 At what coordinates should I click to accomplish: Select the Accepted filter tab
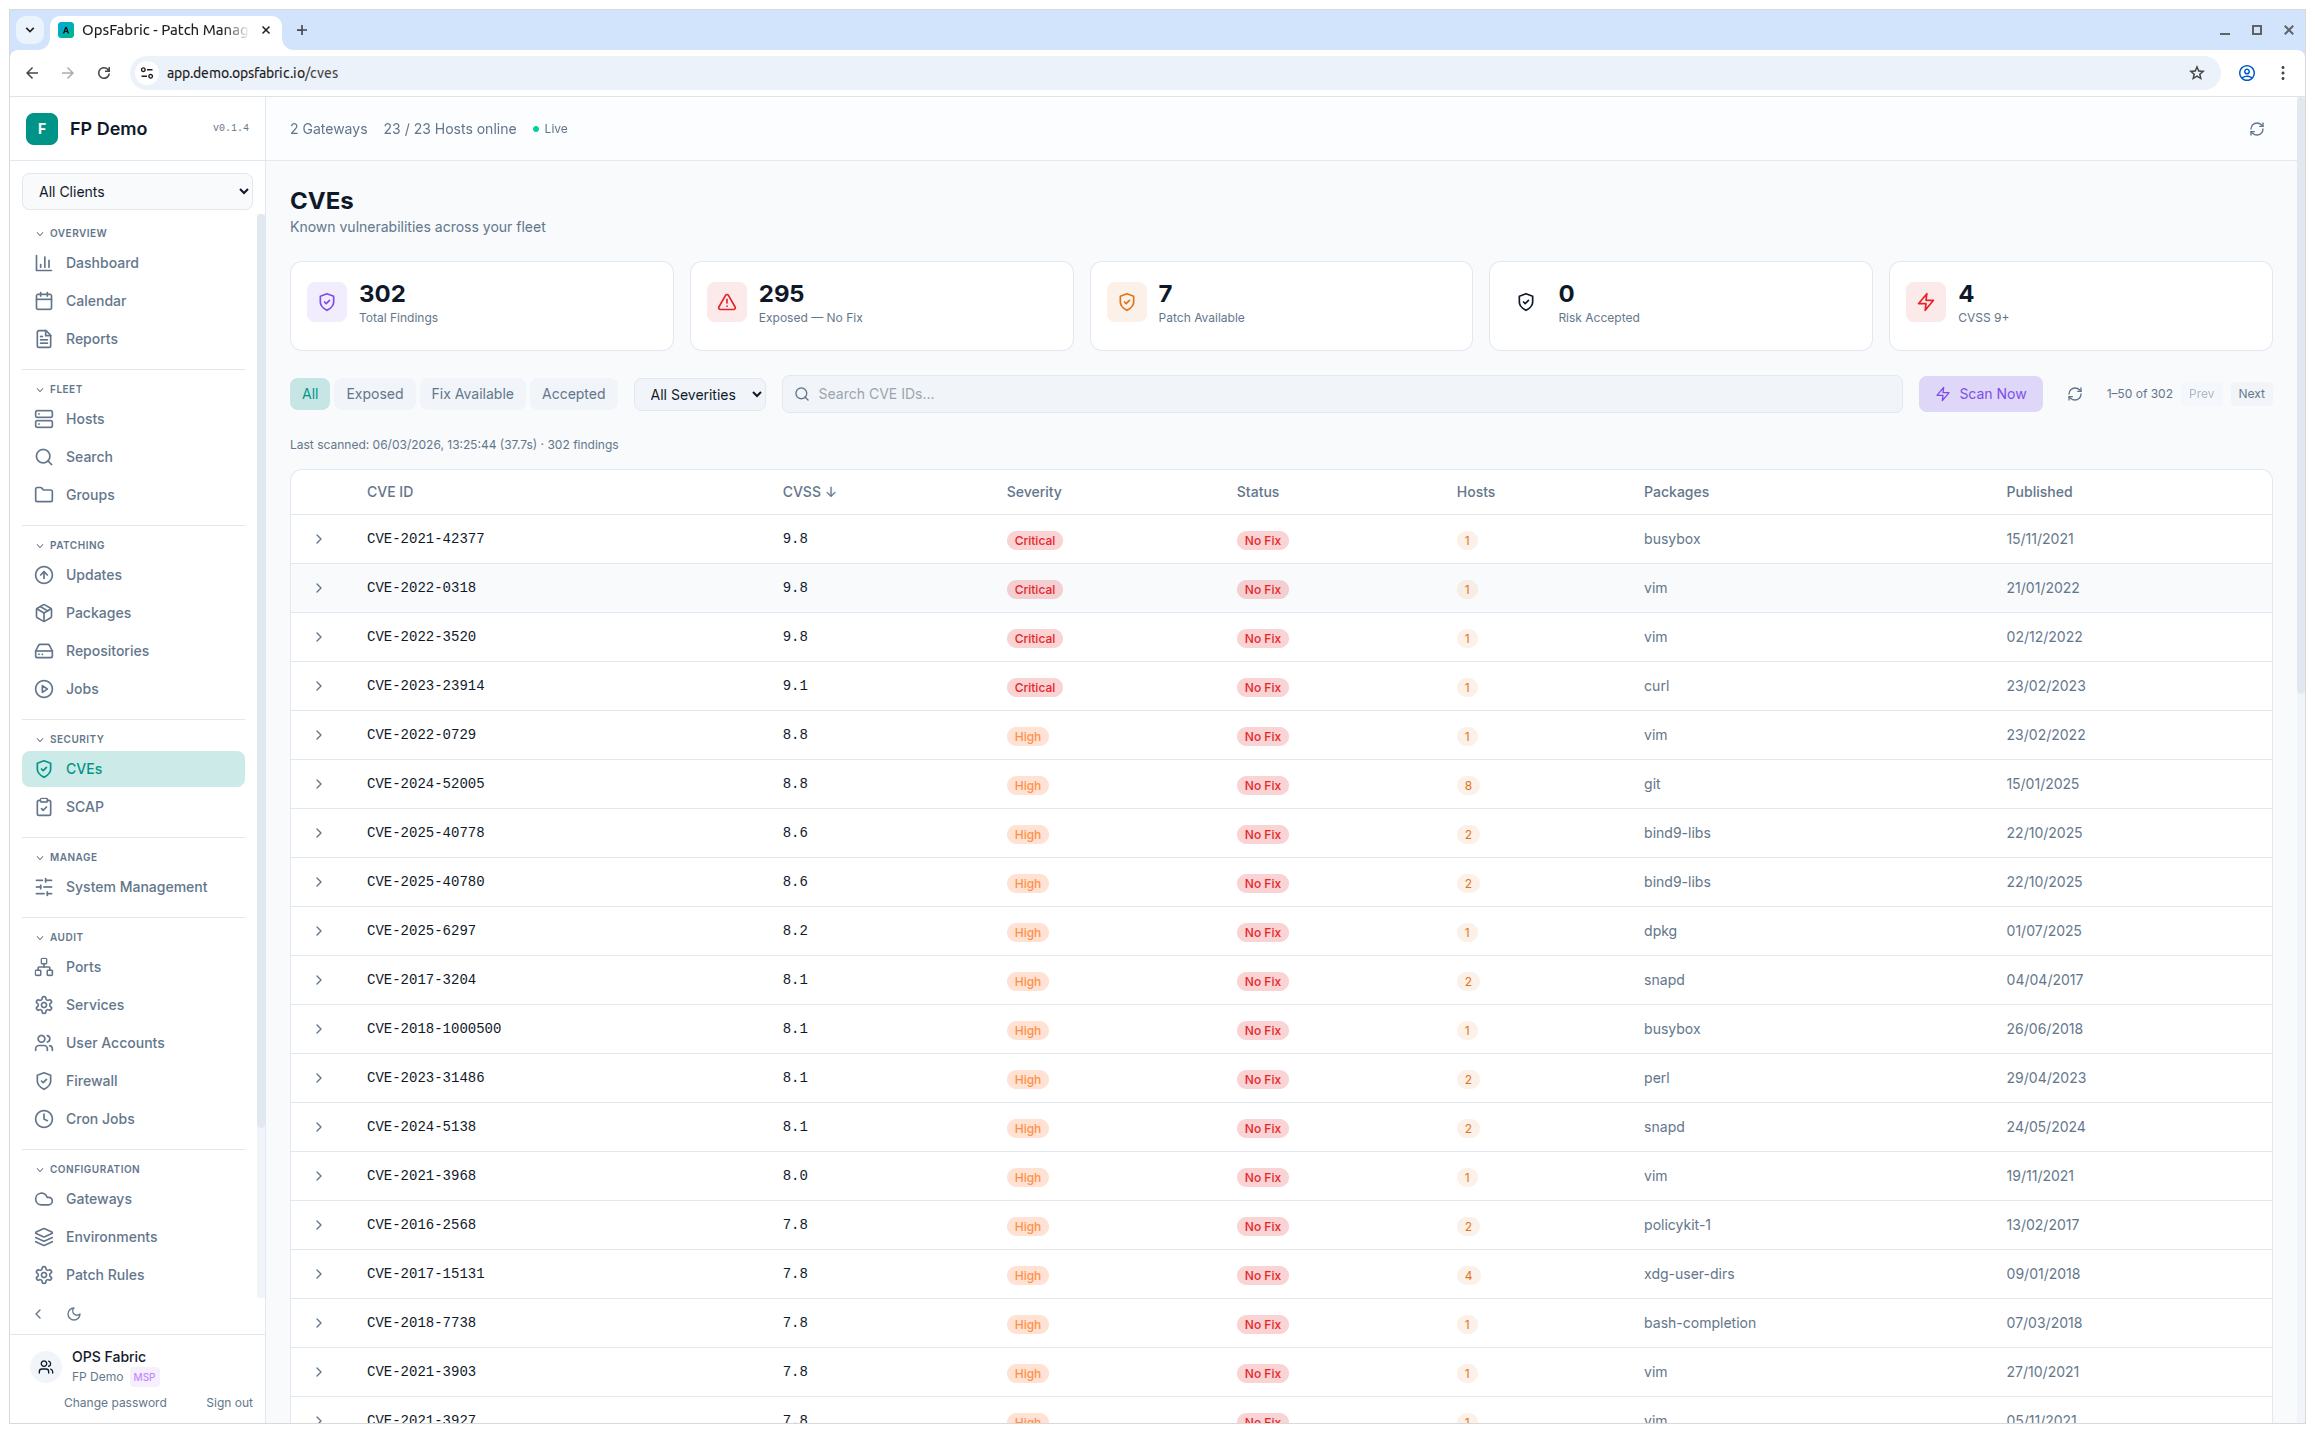tap(573, 393)
